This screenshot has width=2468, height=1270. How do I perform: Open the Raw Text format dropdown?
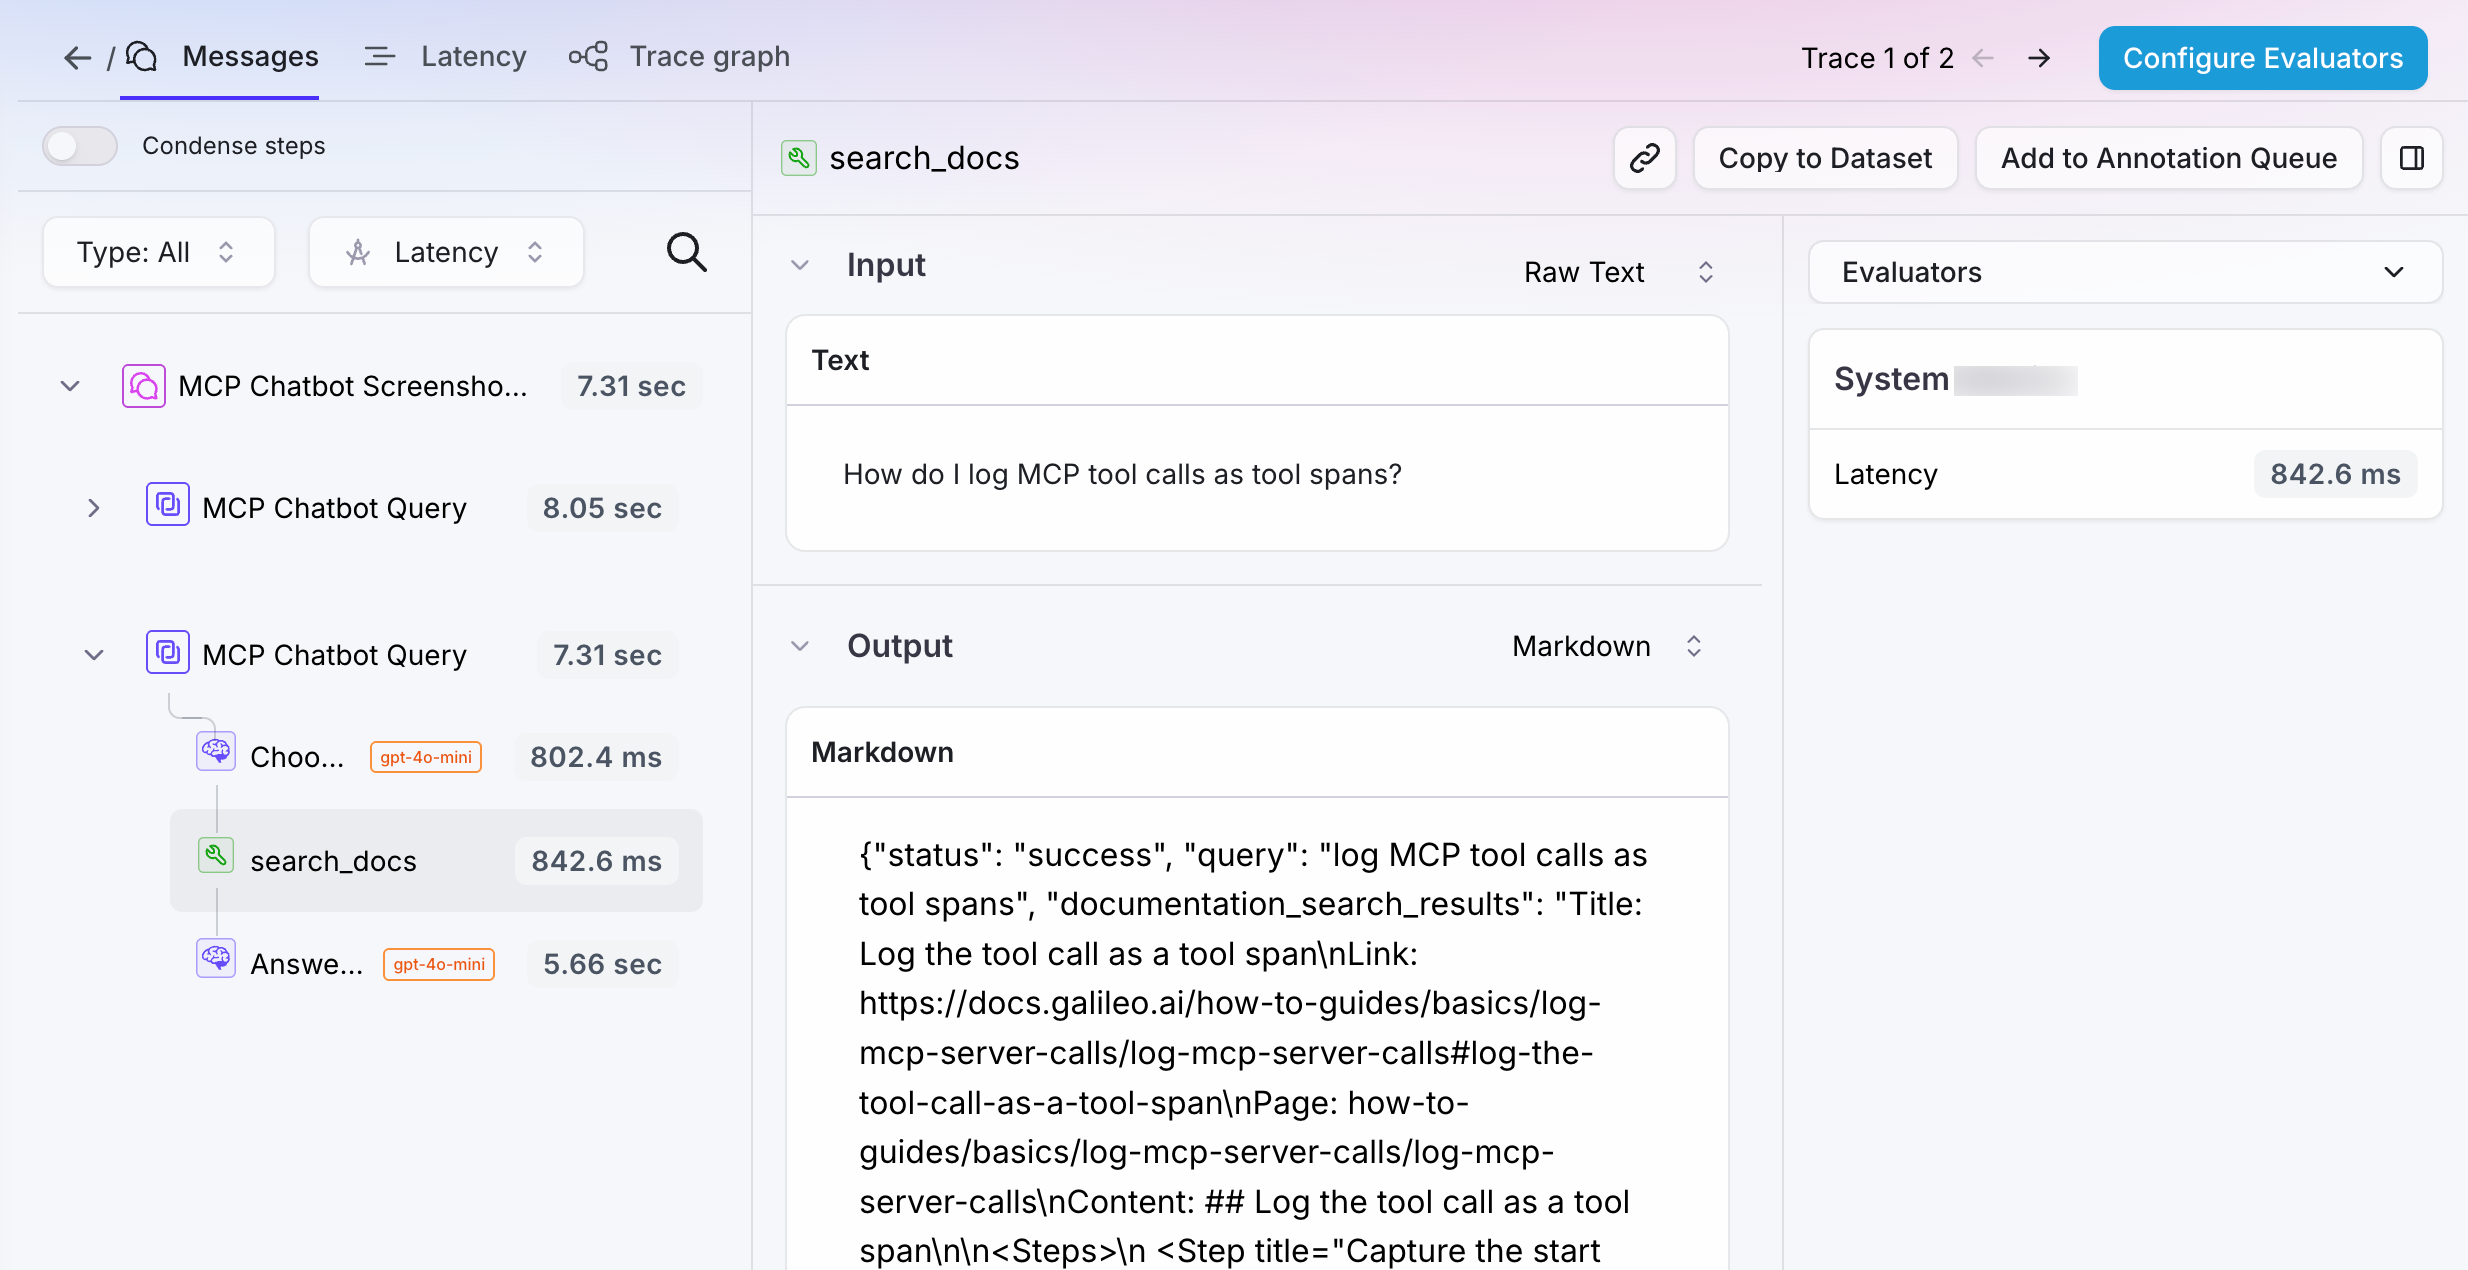pyautogui.click(x=1620, y=272)
